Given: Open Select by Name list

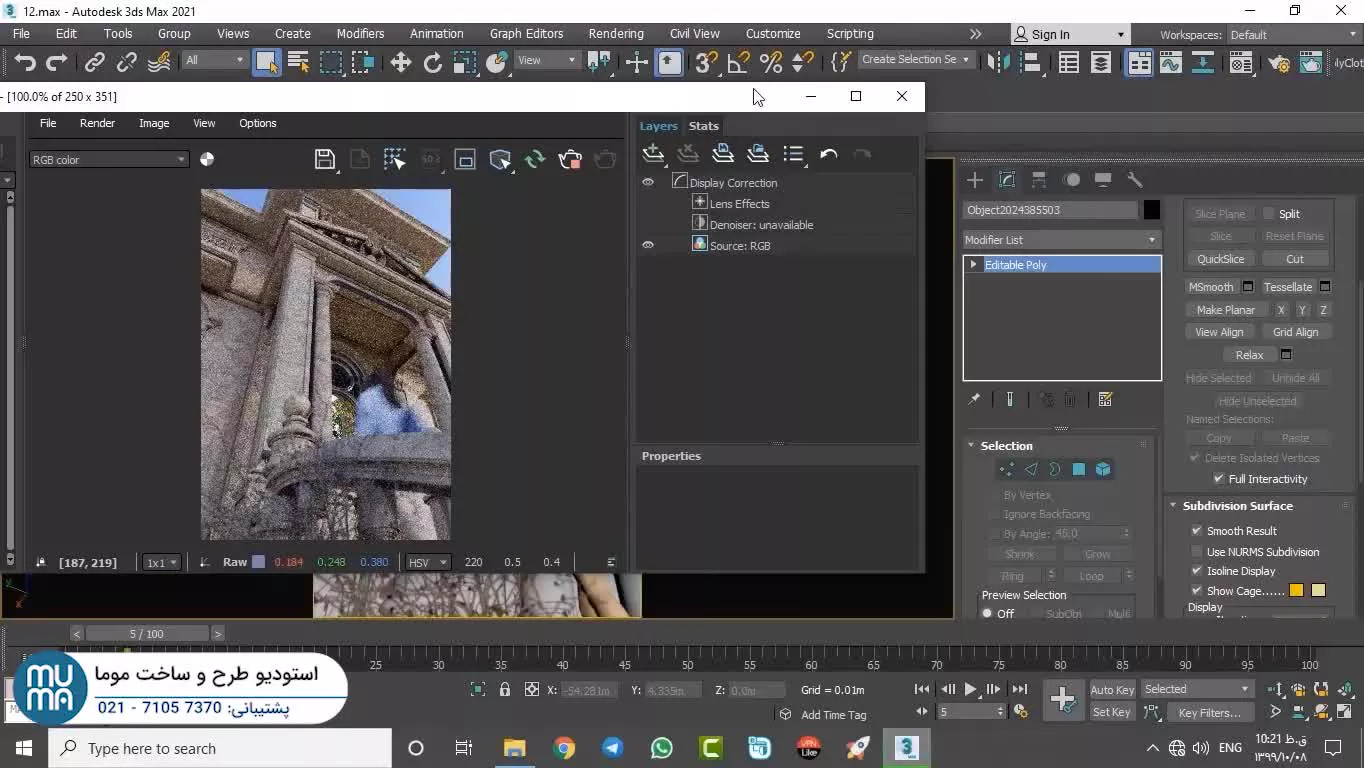Looking at the screenshot, I should pos(298,63).
